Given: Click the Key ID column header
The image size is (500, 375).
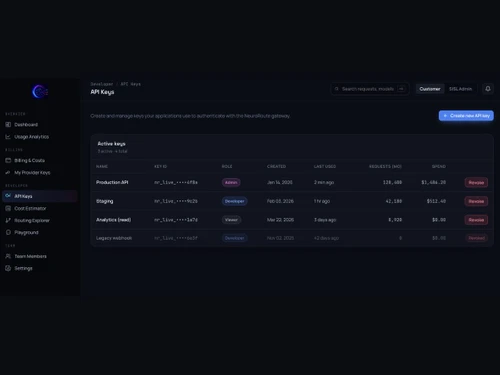Looking at the screenshot, I should 160,166.
